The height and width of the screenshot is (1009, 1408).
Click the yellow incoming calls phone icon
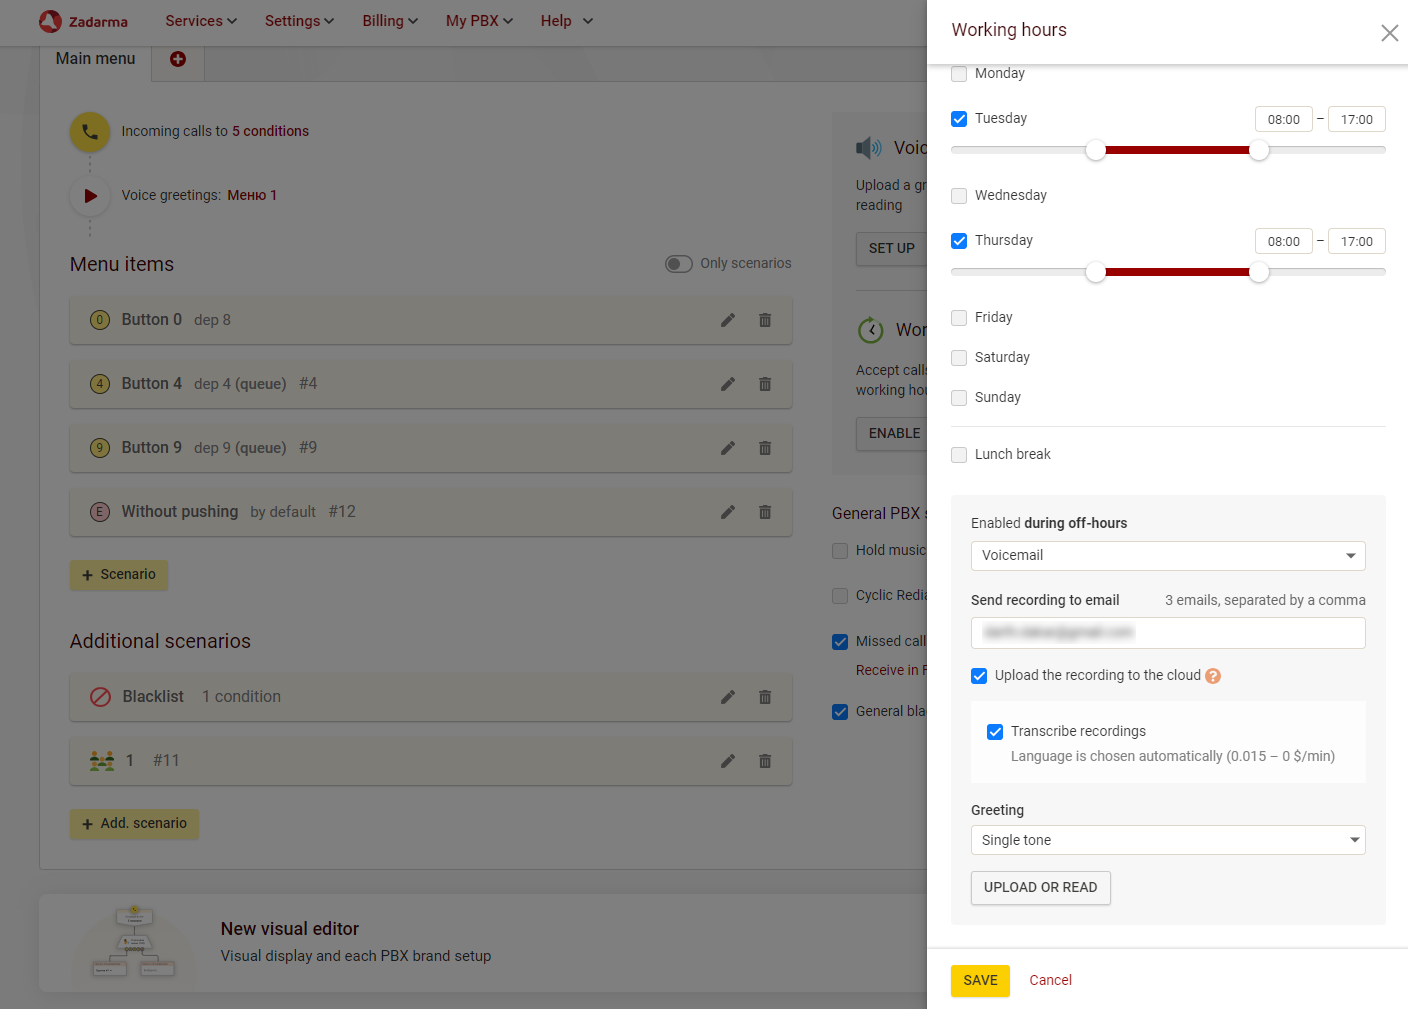pos(90,131)
